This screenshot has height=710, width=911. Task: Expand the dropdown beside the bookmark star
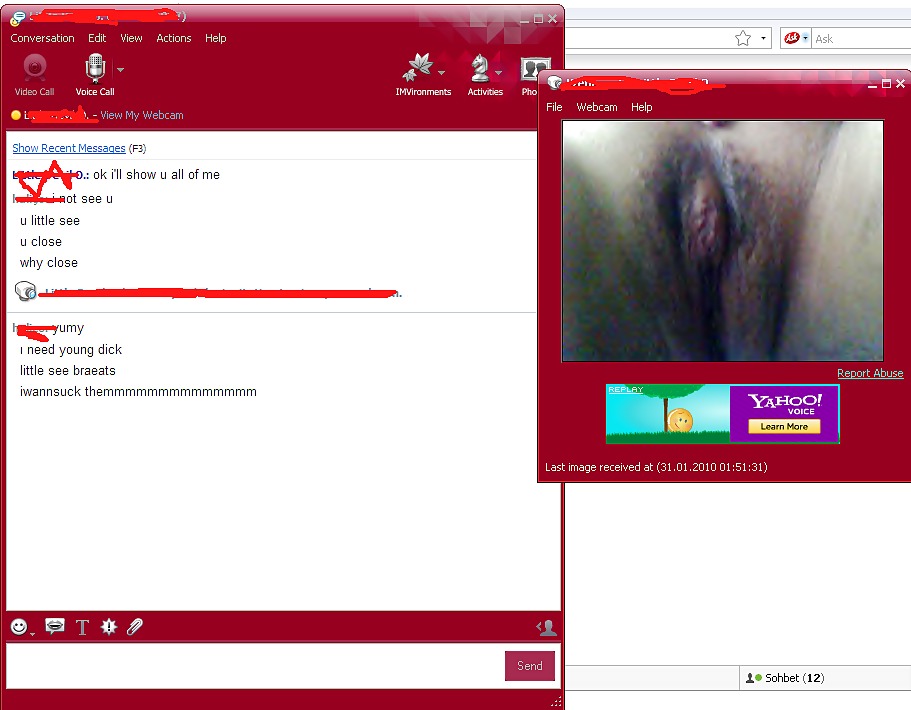763,38
